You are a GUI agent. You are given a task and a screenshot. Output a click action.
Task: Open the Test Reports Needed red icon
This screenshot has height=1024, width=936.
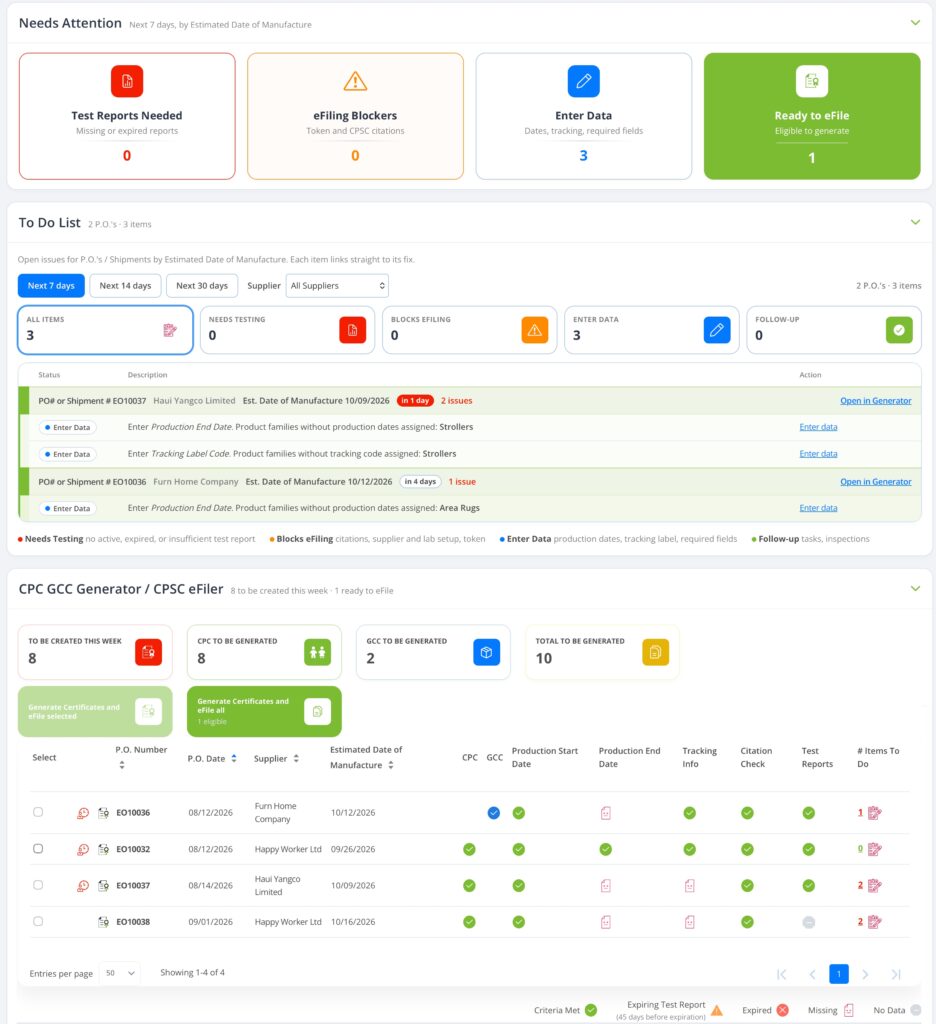pos(127,81)
